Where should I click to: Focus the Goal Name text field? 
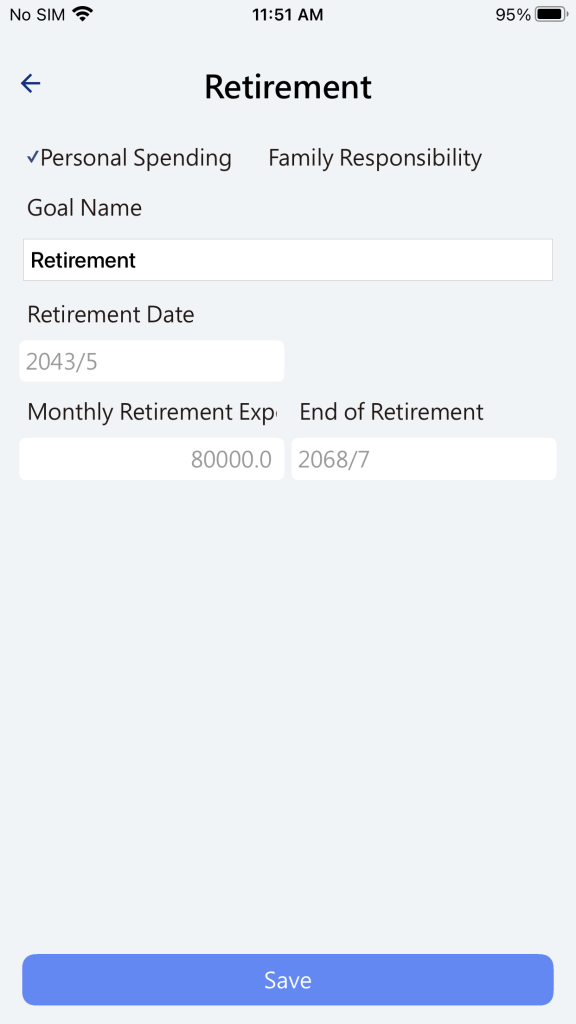coord(288,260)
